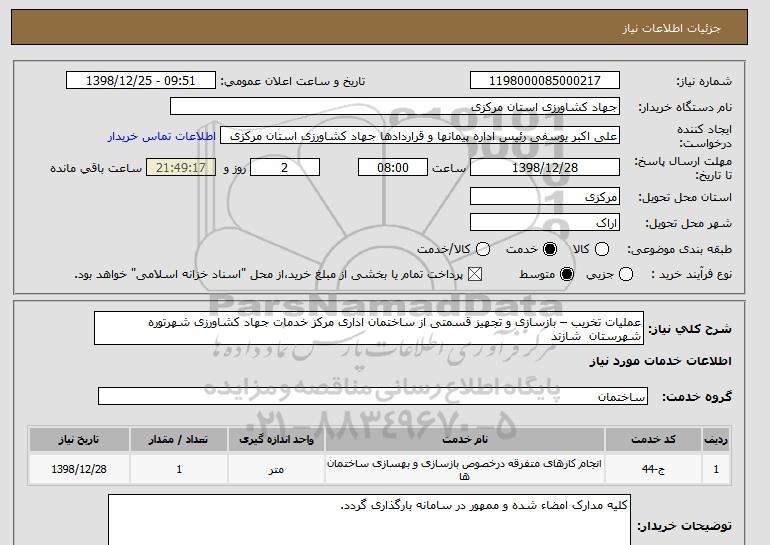770x545 pixels.
Task: Click the buyer notes text area
Action: (369, 520)
